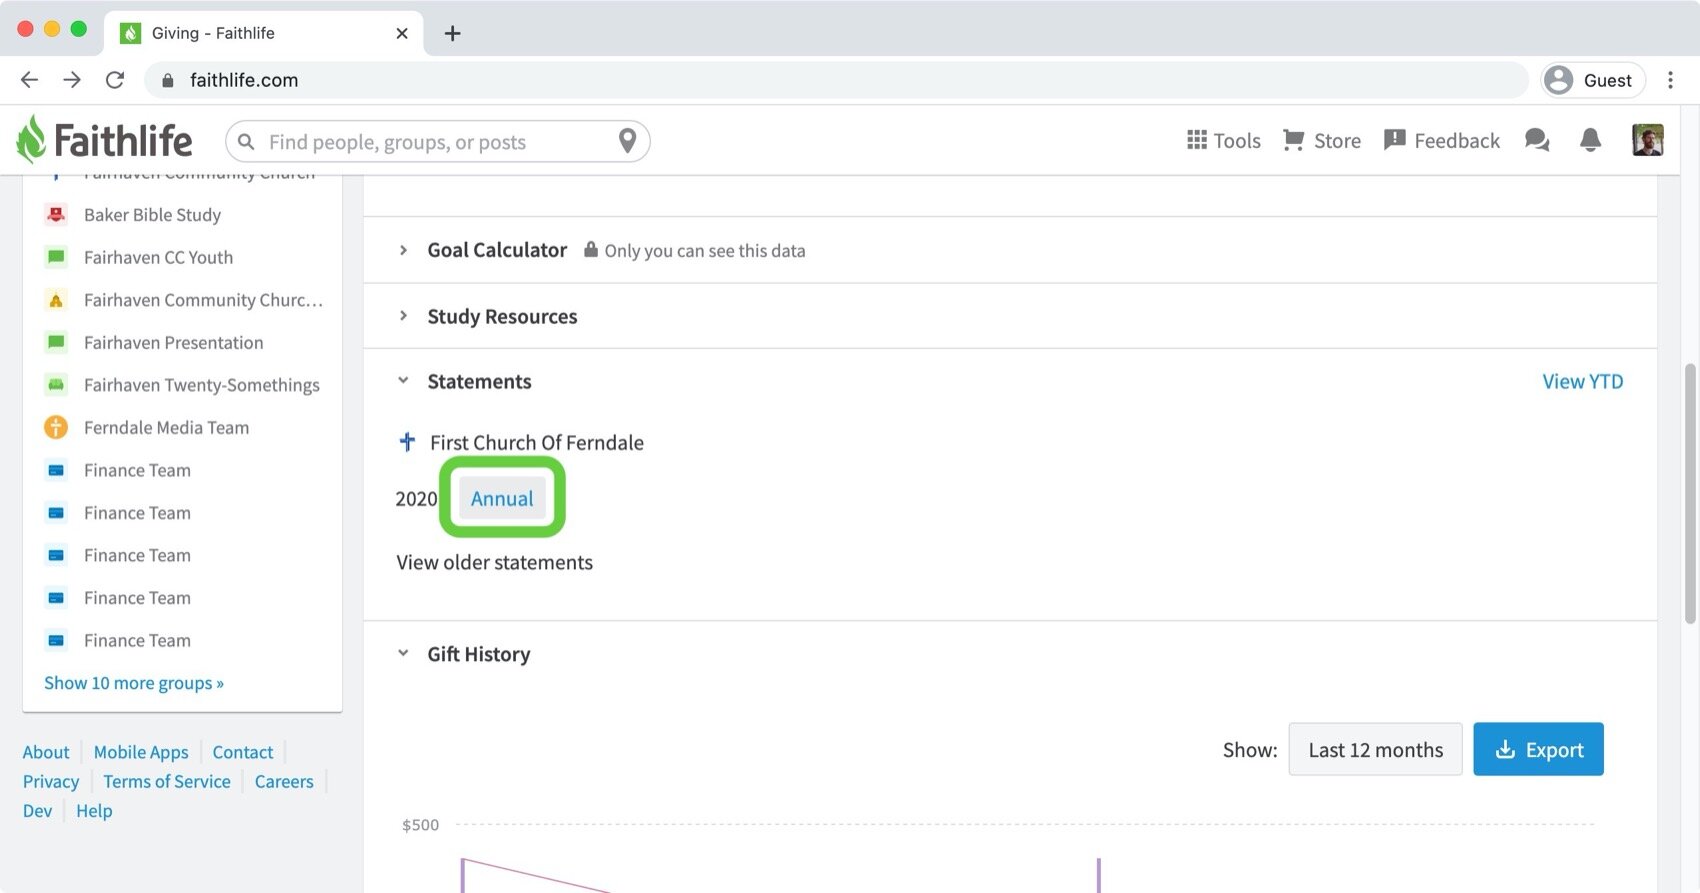Open the Last 12 months dropdown
The image size is (1700, 893).
1375,749
